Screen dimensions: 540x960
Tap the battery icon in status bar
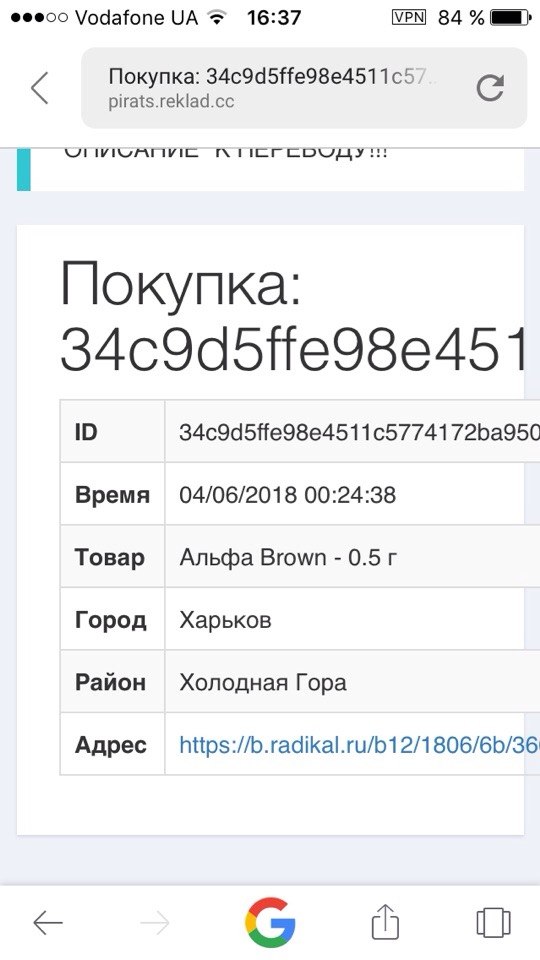click(510, 17)
